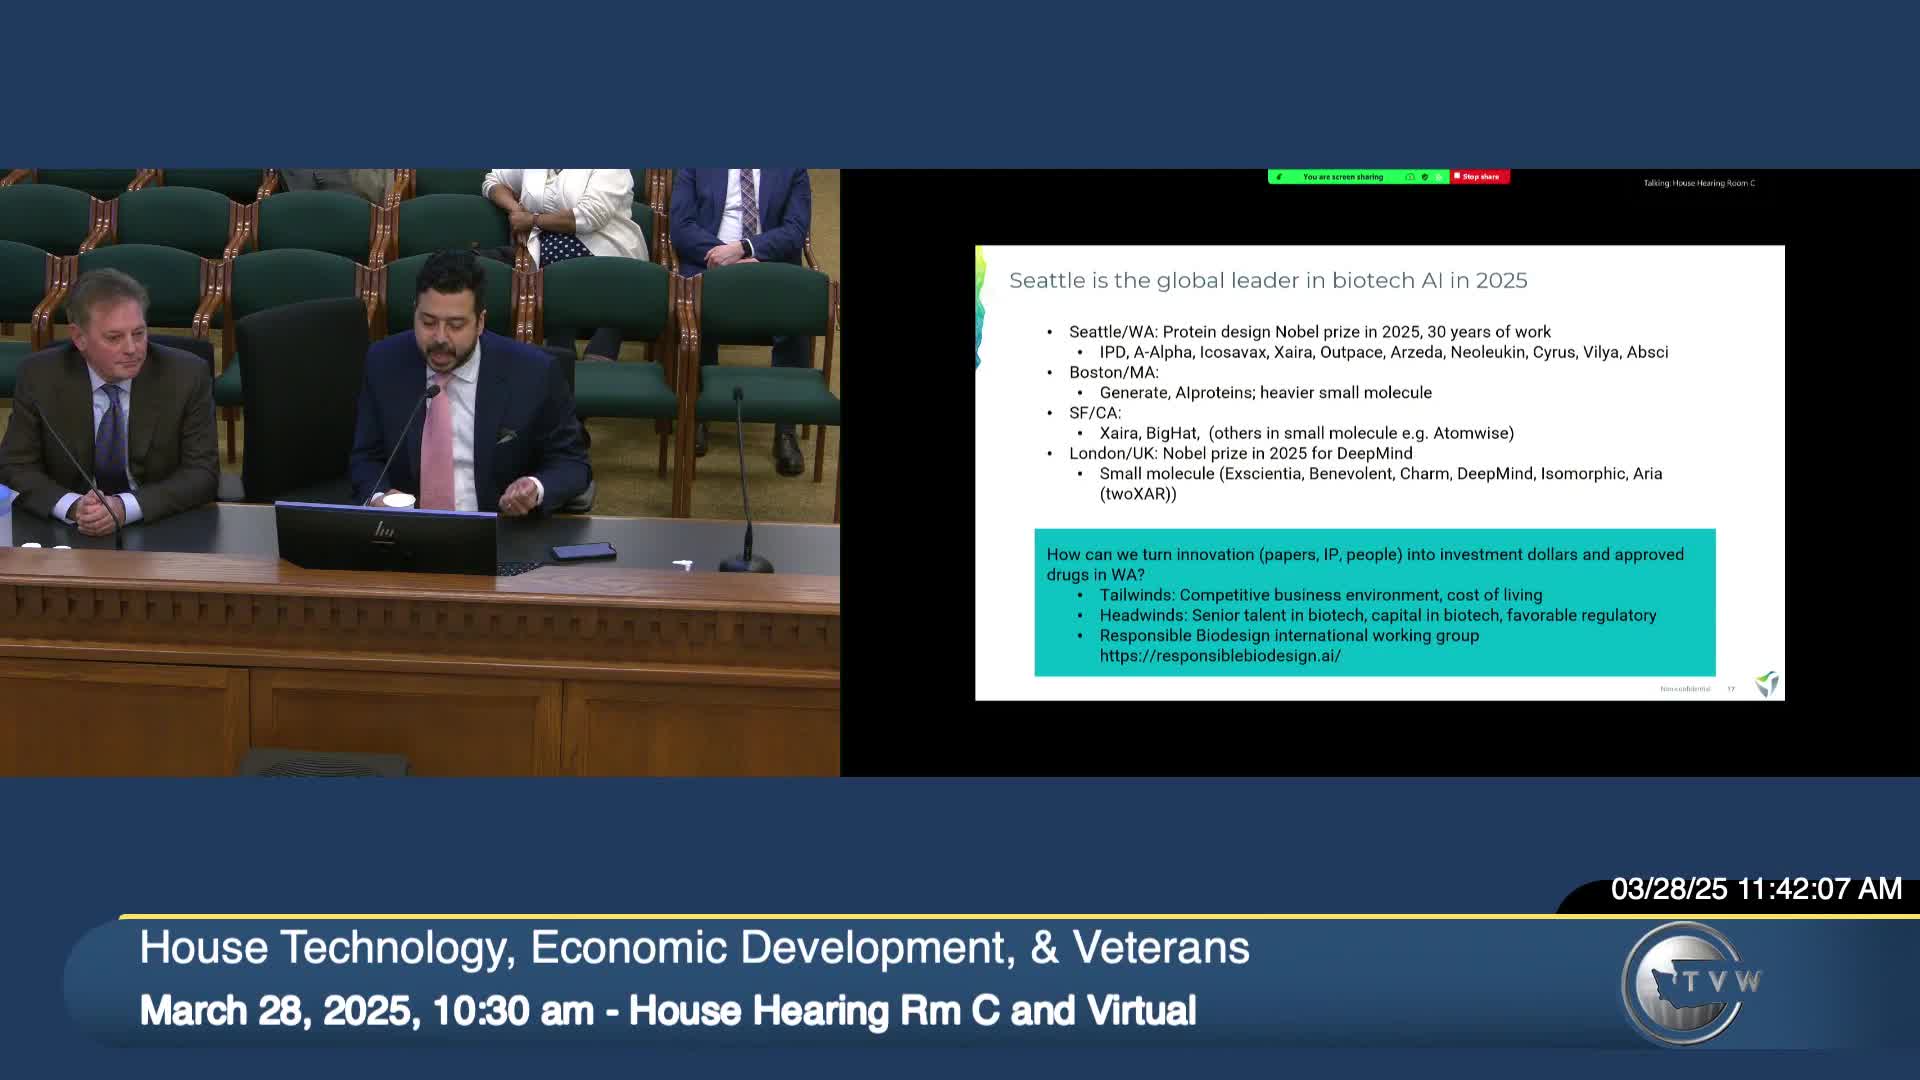Click the icon left of the shield in the sharing bar

pos(1410,177)
